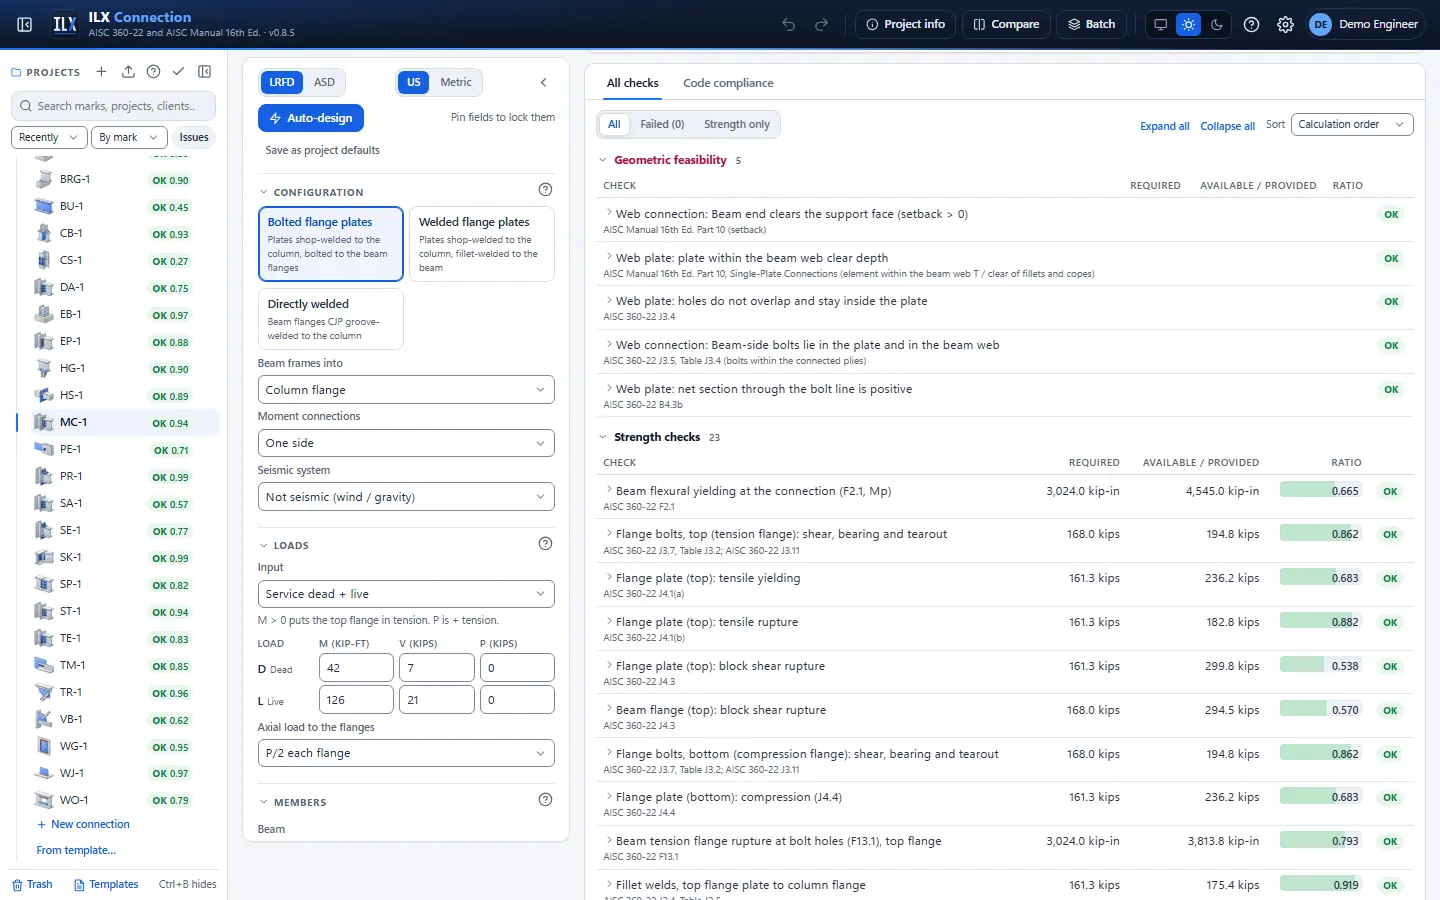Viewport: 1440px width, 900px height.
Task: Open Loads section help icon
Action: [545, 544]
